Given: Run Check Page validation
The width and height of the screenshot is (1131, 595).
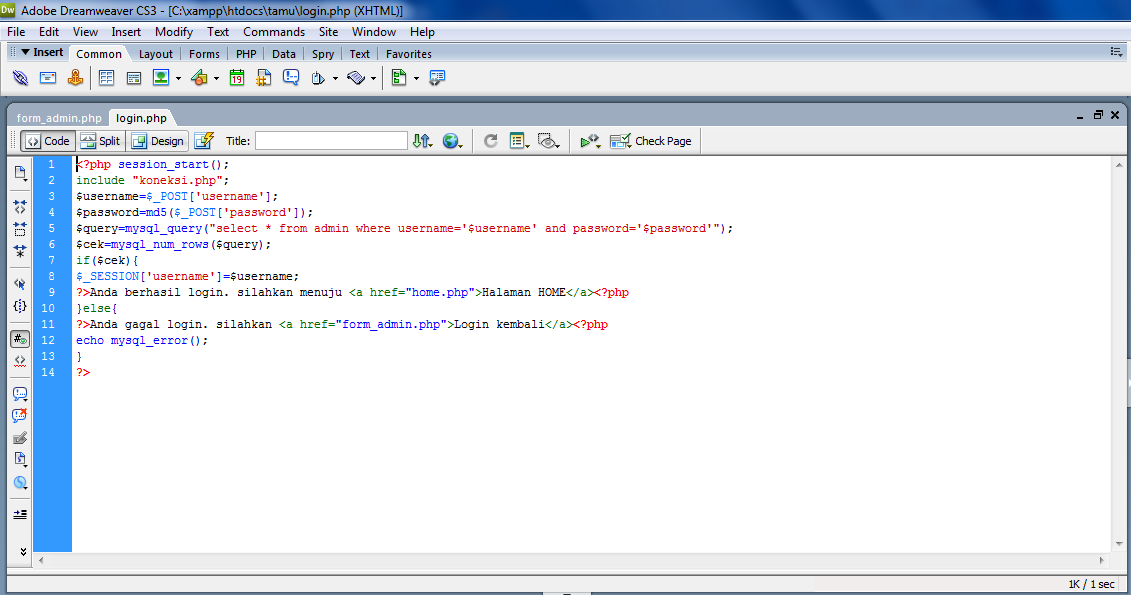Looking at the screenshot, I should coord(650,140).
